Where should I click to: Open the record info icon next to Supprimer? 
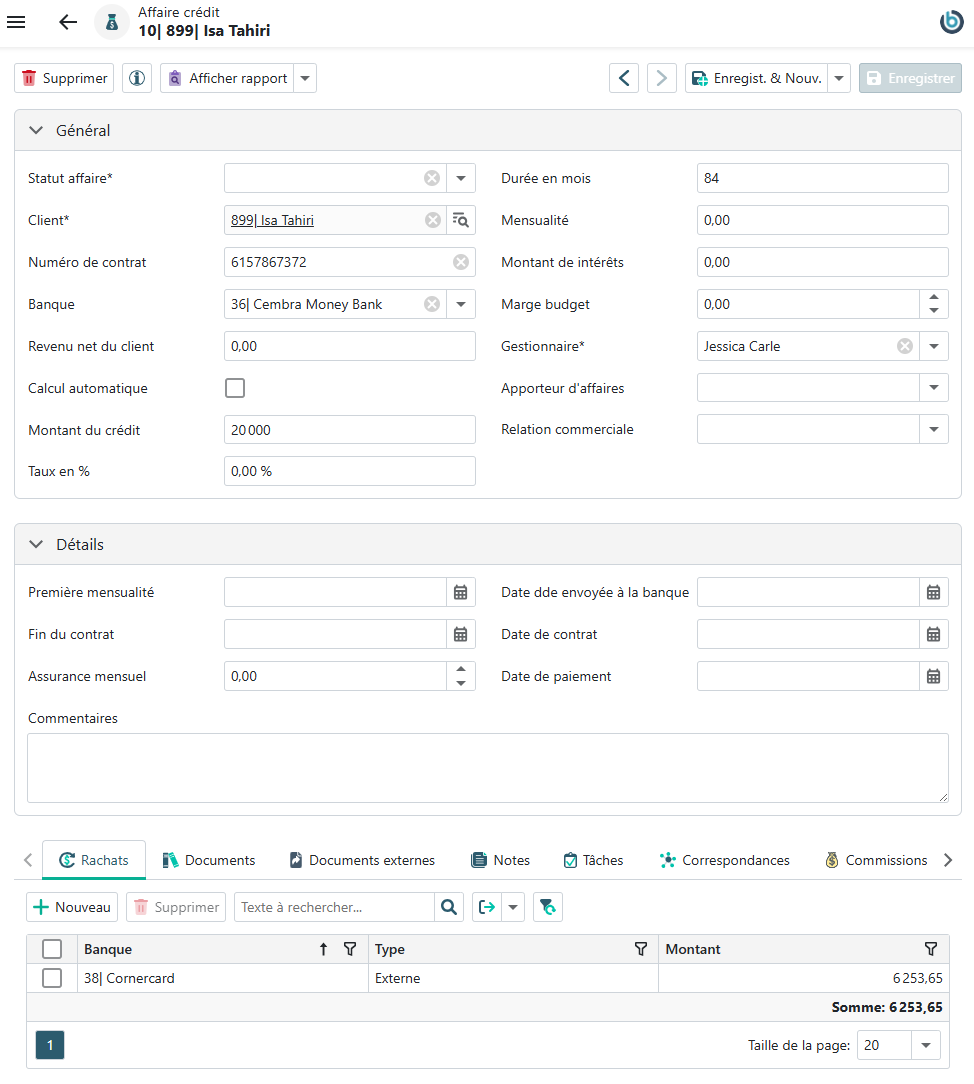click(x=137, y=78)
